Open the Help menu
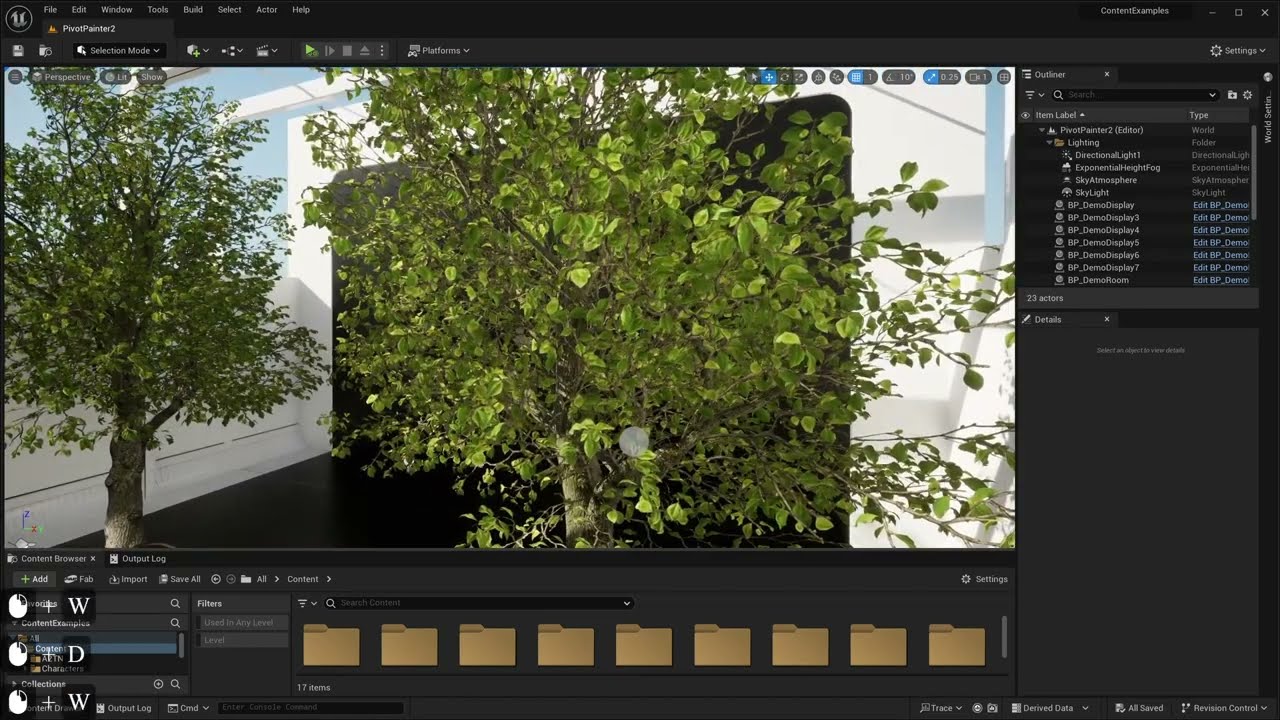Image resolution: width=1280 pixels, height=720 pixels. point(301,9)
